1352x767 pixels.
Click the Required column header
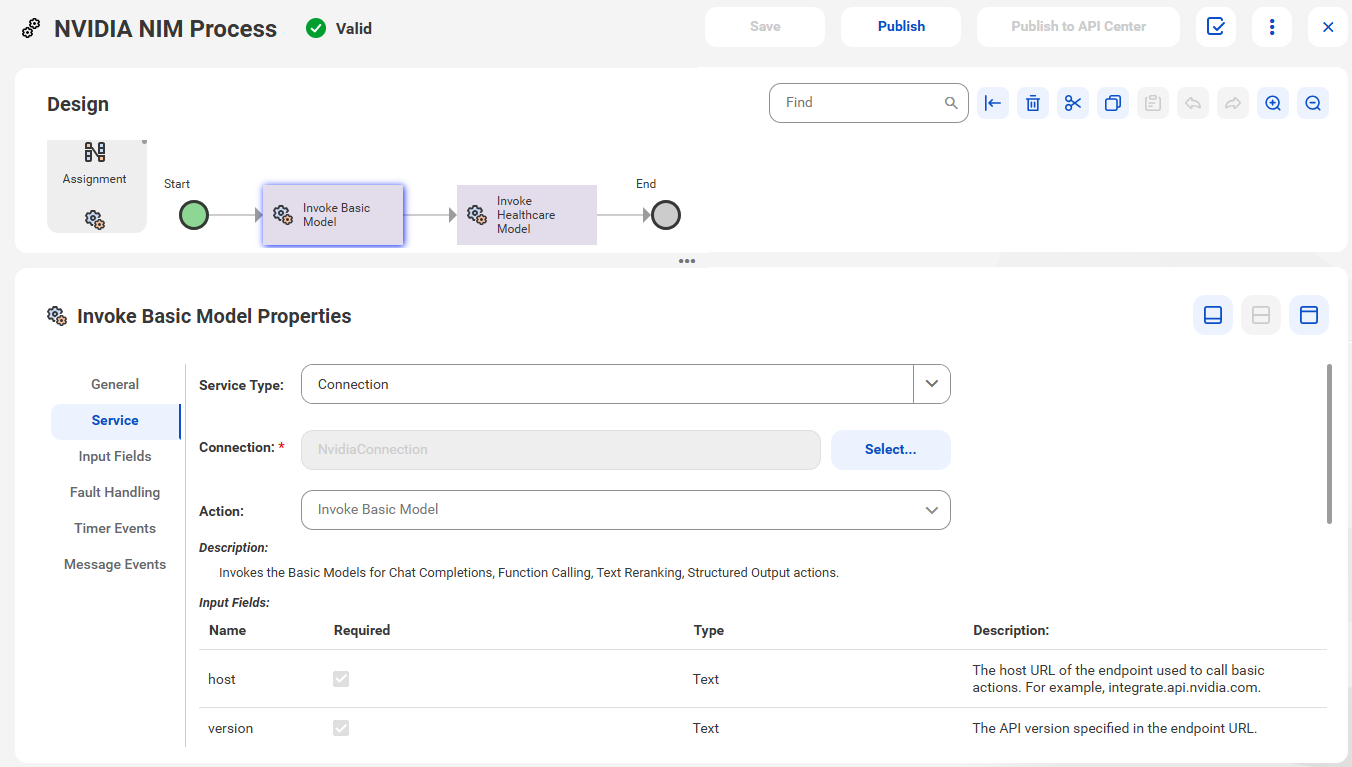pyautogui.click(x=362, y=630)
